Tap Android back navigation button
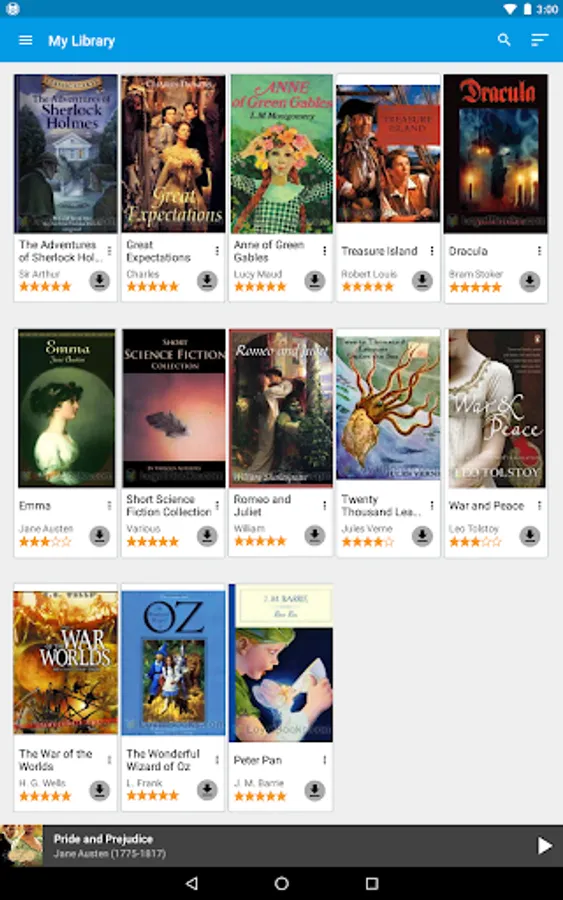The width and height of the screenshot is (563, 900). 192,883
